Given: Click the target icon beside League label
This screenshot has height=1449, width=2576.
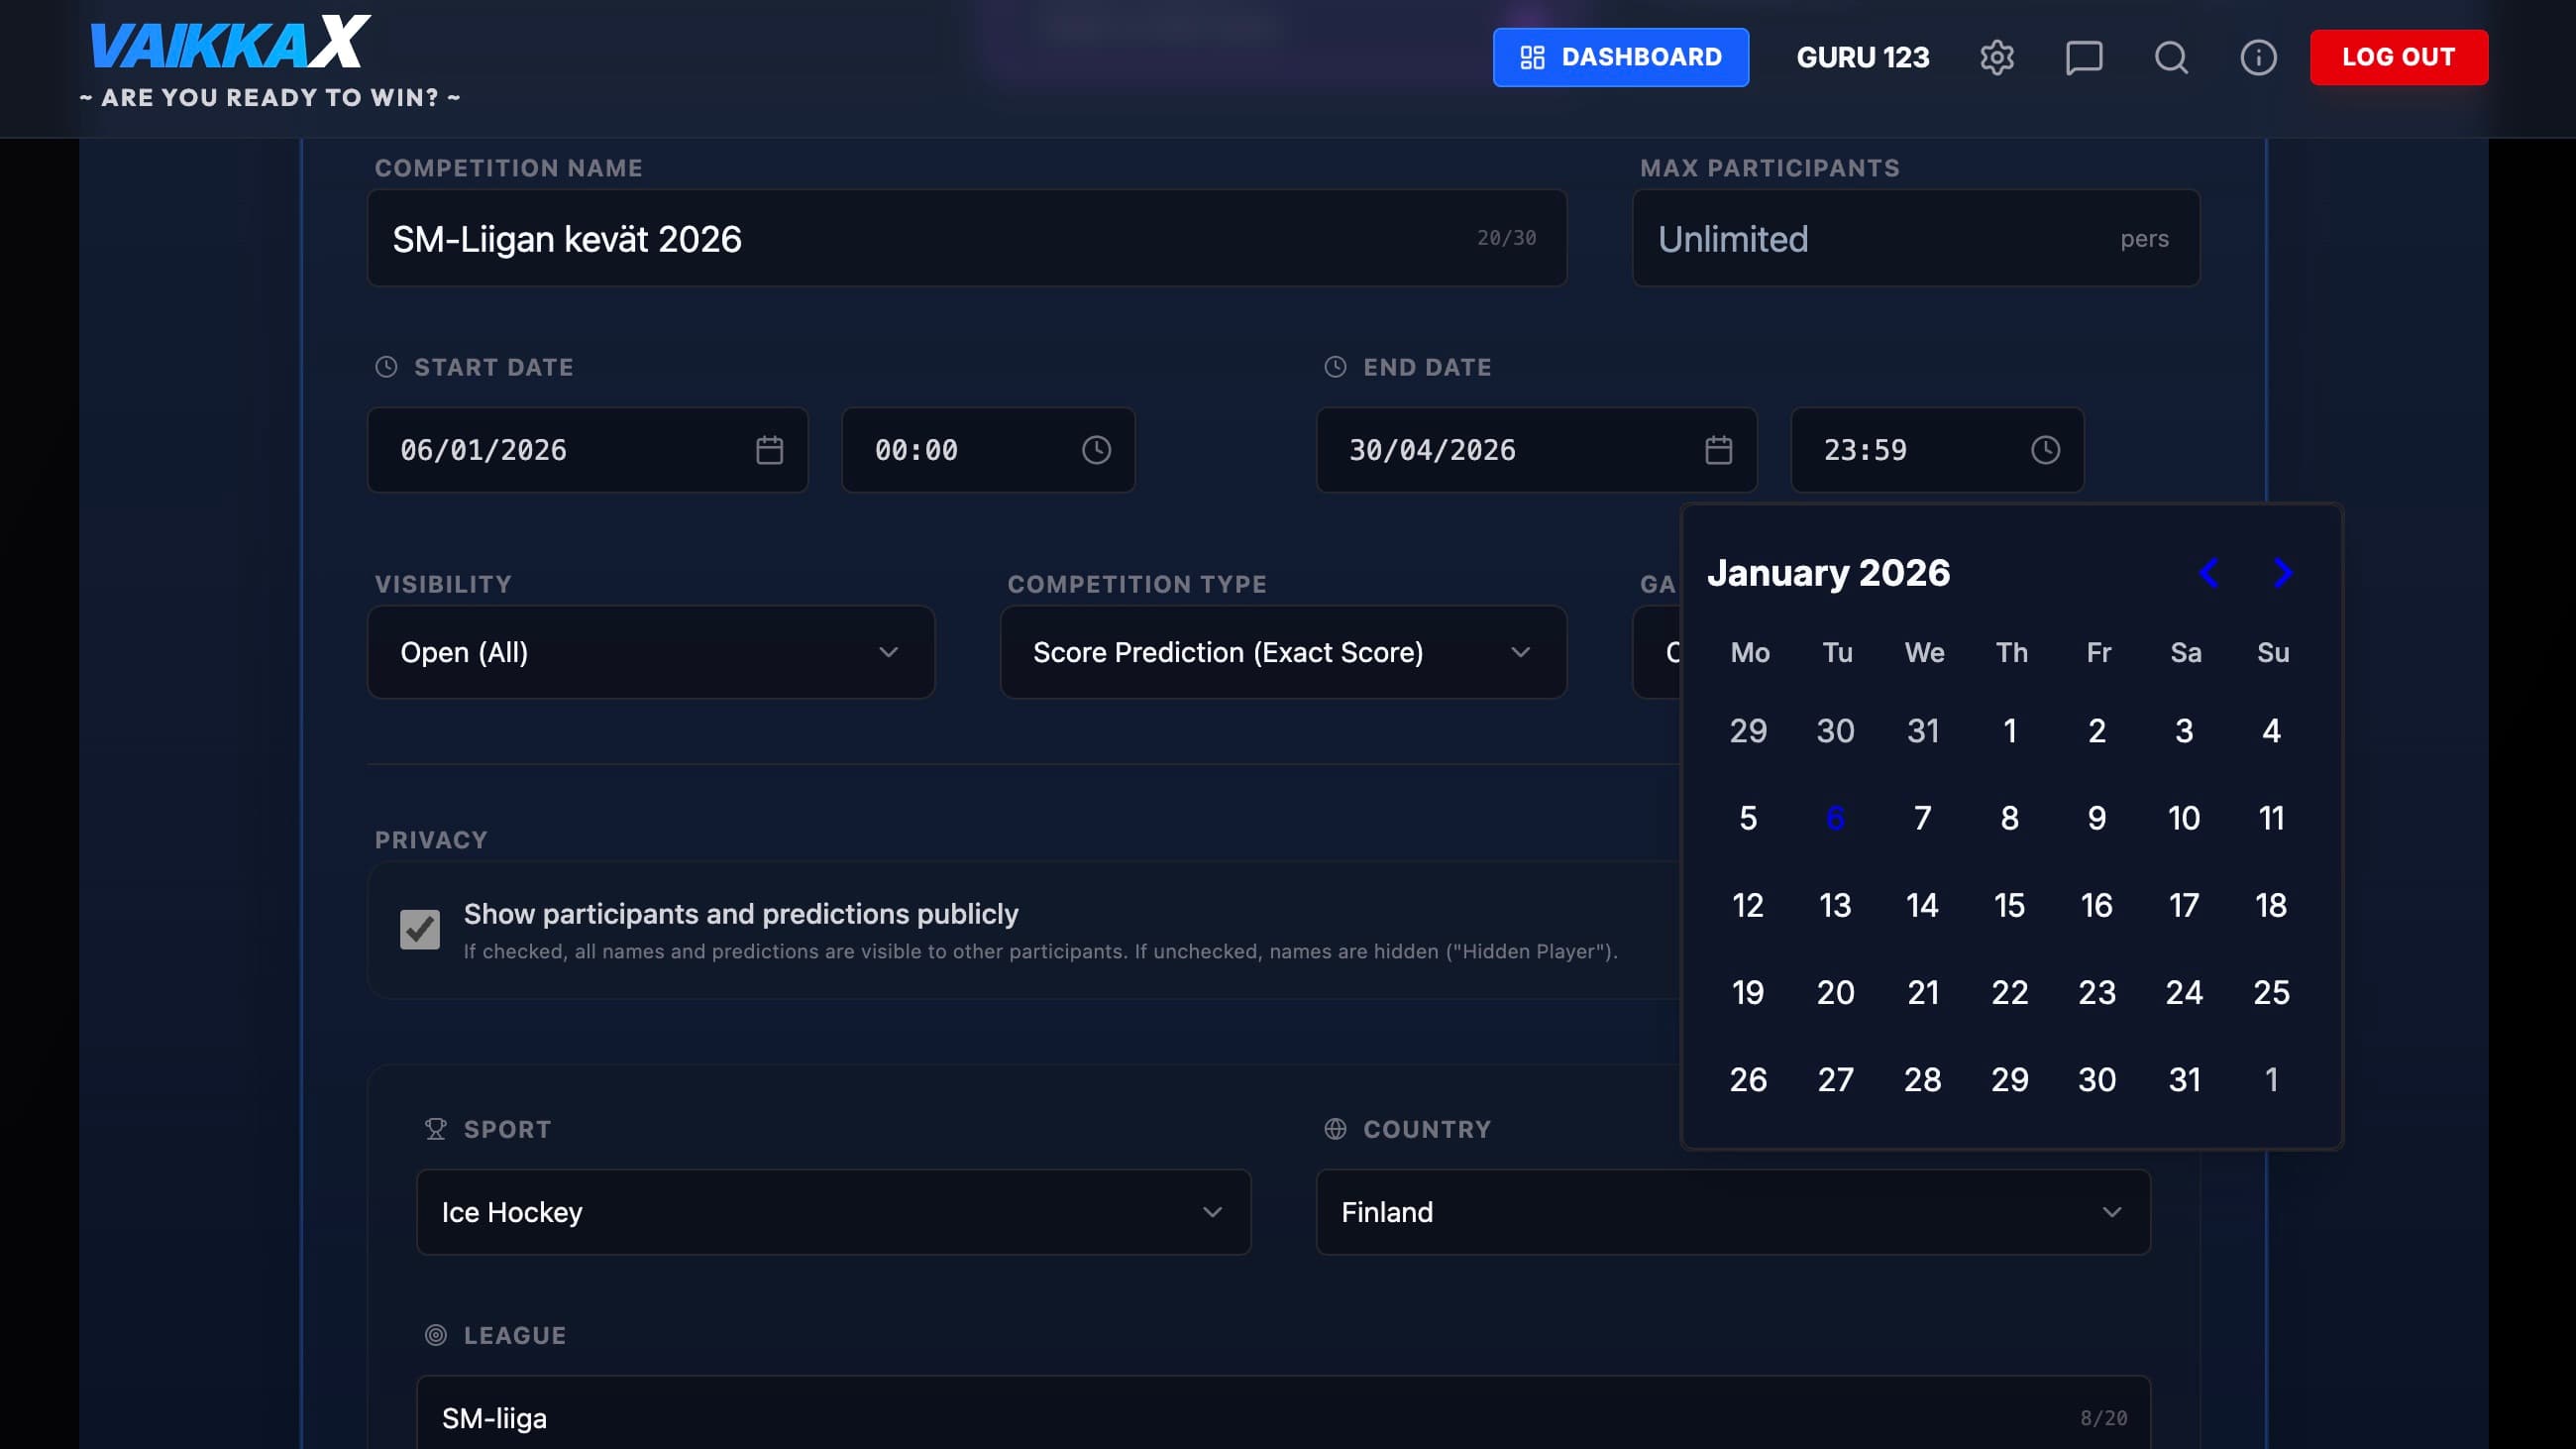Looking at the screenshot, I should coord(434,1334).
